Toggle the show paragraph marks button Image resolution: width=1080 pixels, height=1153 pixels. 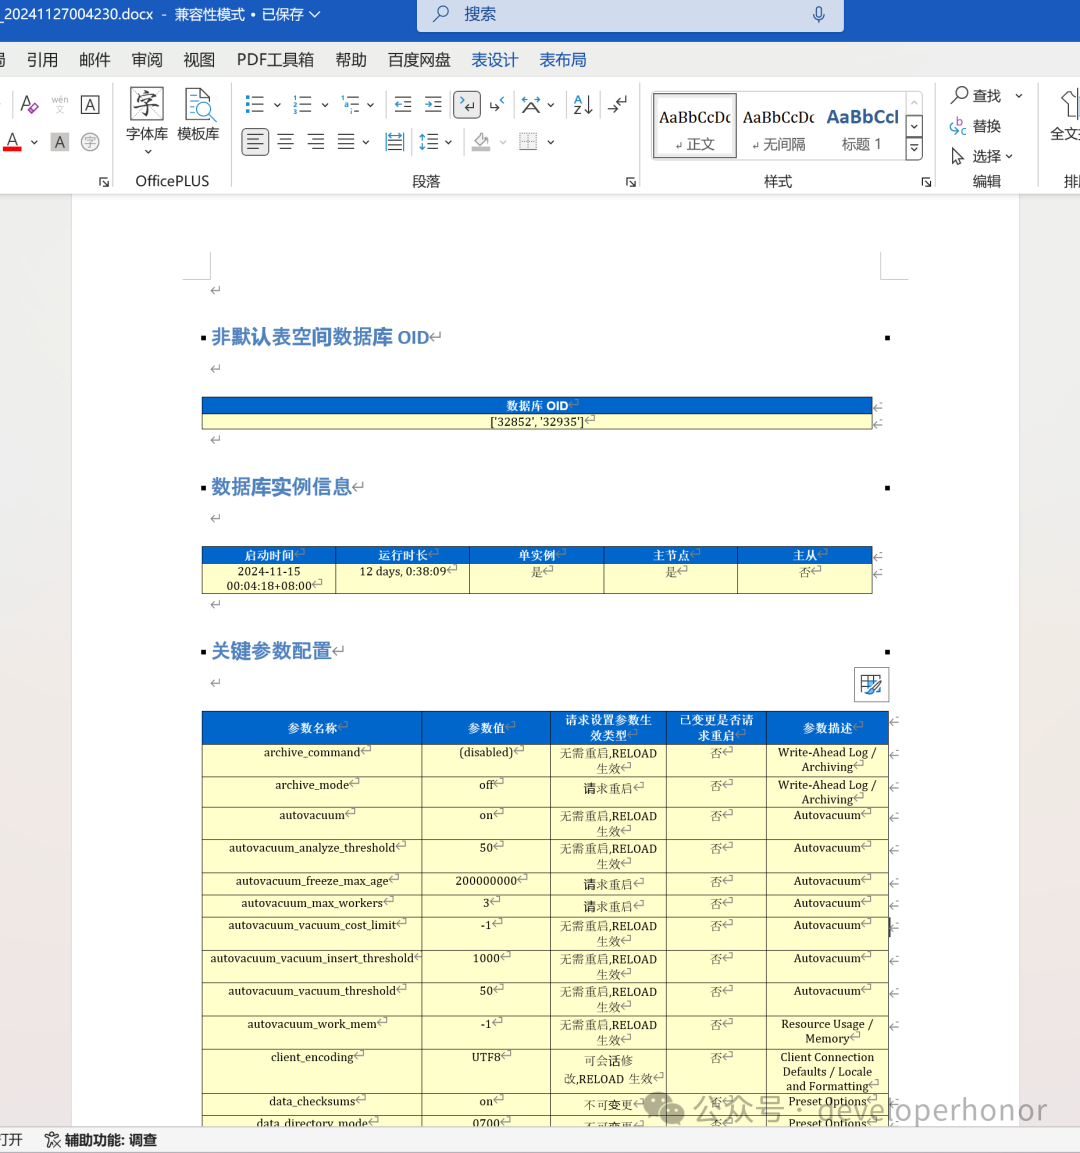(x=618, y=104)
